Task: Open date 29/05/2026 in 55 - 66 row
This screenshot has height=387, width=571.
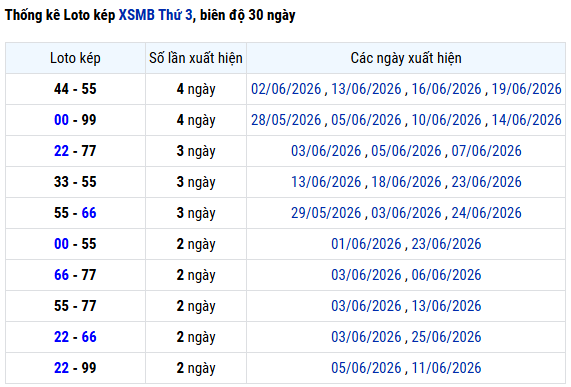Action: pos(326,213)
